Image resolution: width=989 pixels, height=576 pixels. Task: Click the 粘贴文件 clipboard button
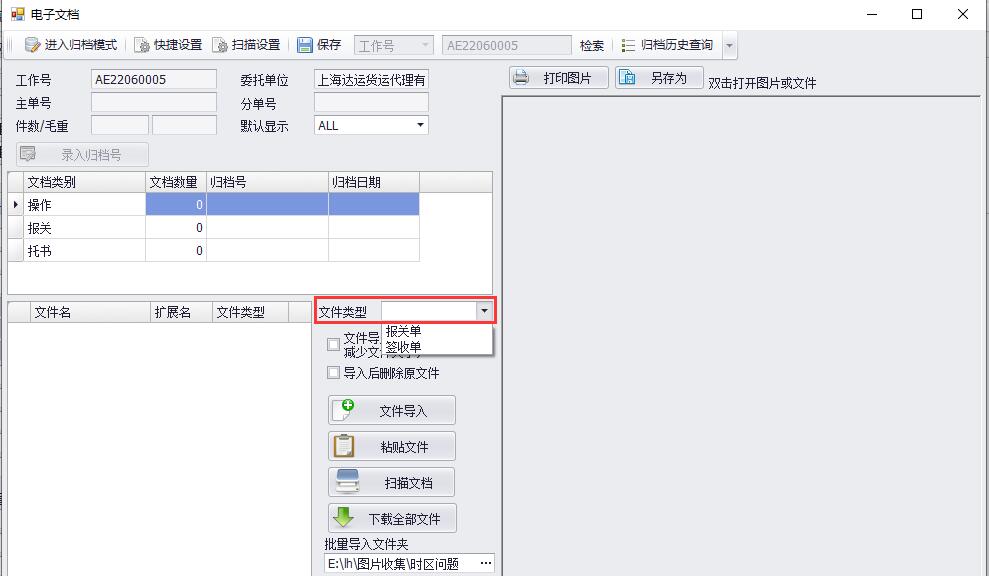click(x=392, y=447)
